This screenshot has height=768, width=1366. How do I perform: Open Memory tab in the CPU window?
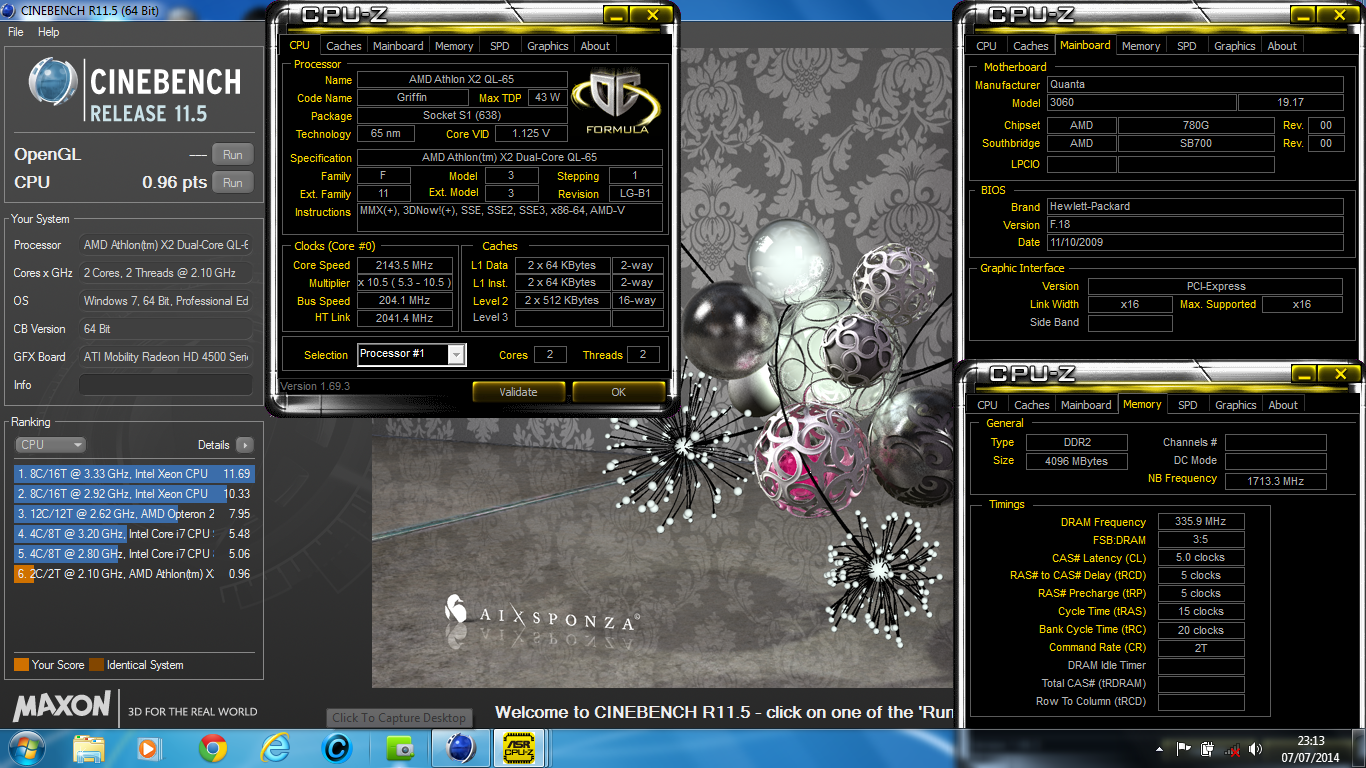(x=454, y=46)
